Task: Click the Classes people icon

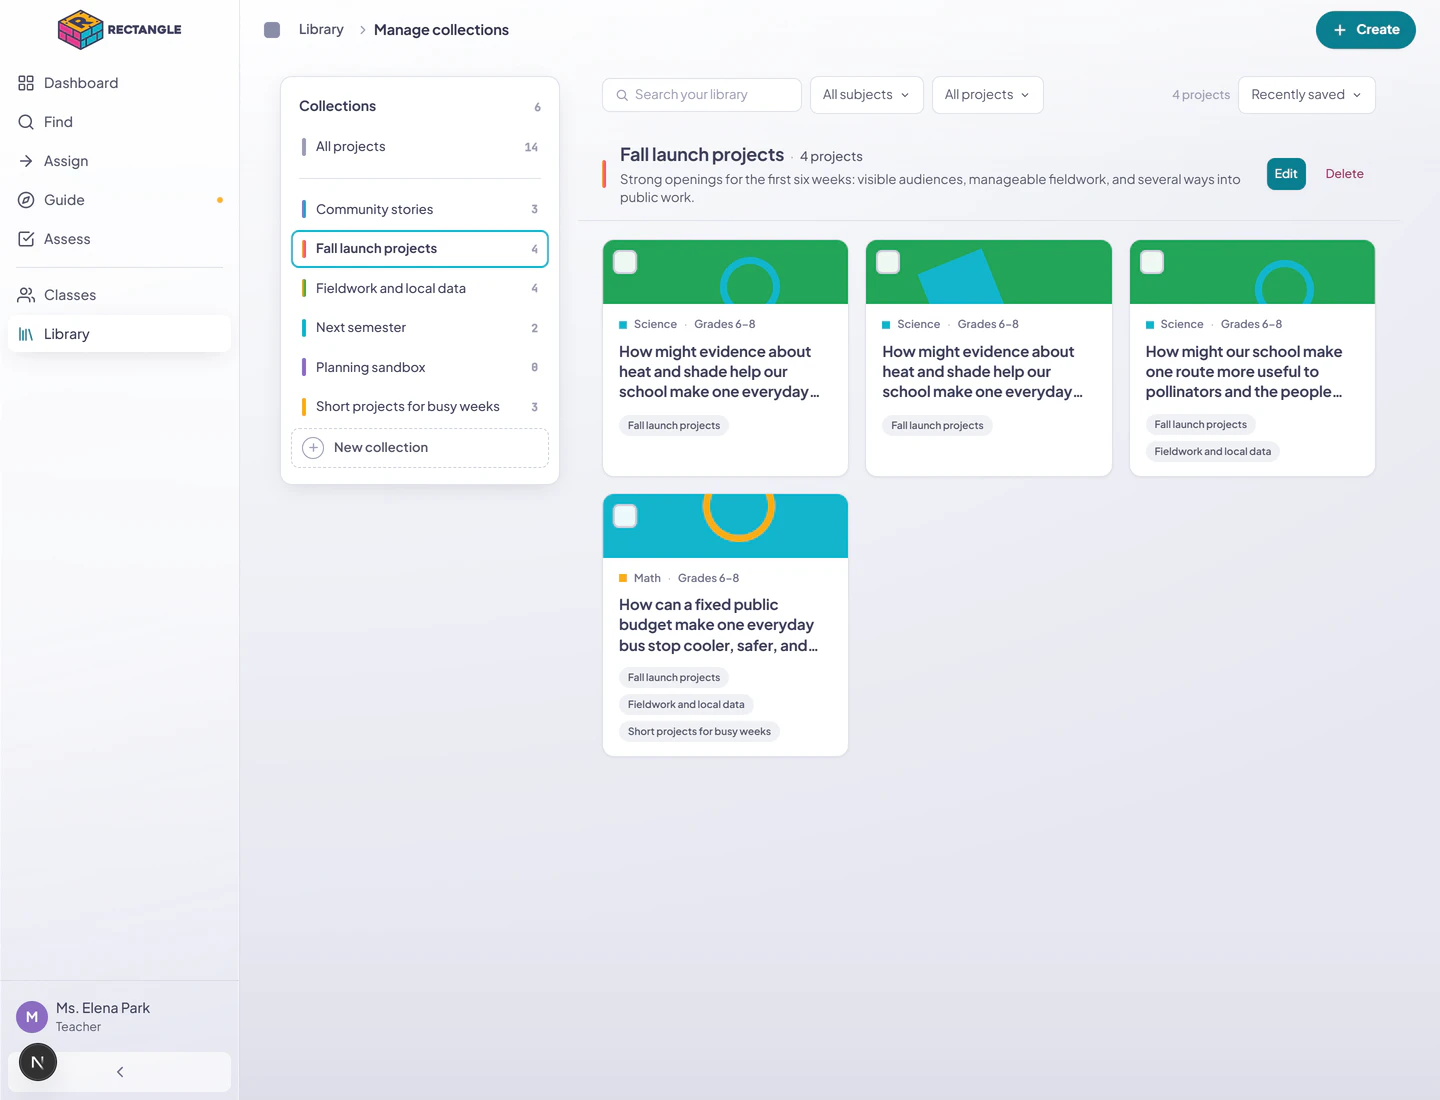Action: point(26,295)
